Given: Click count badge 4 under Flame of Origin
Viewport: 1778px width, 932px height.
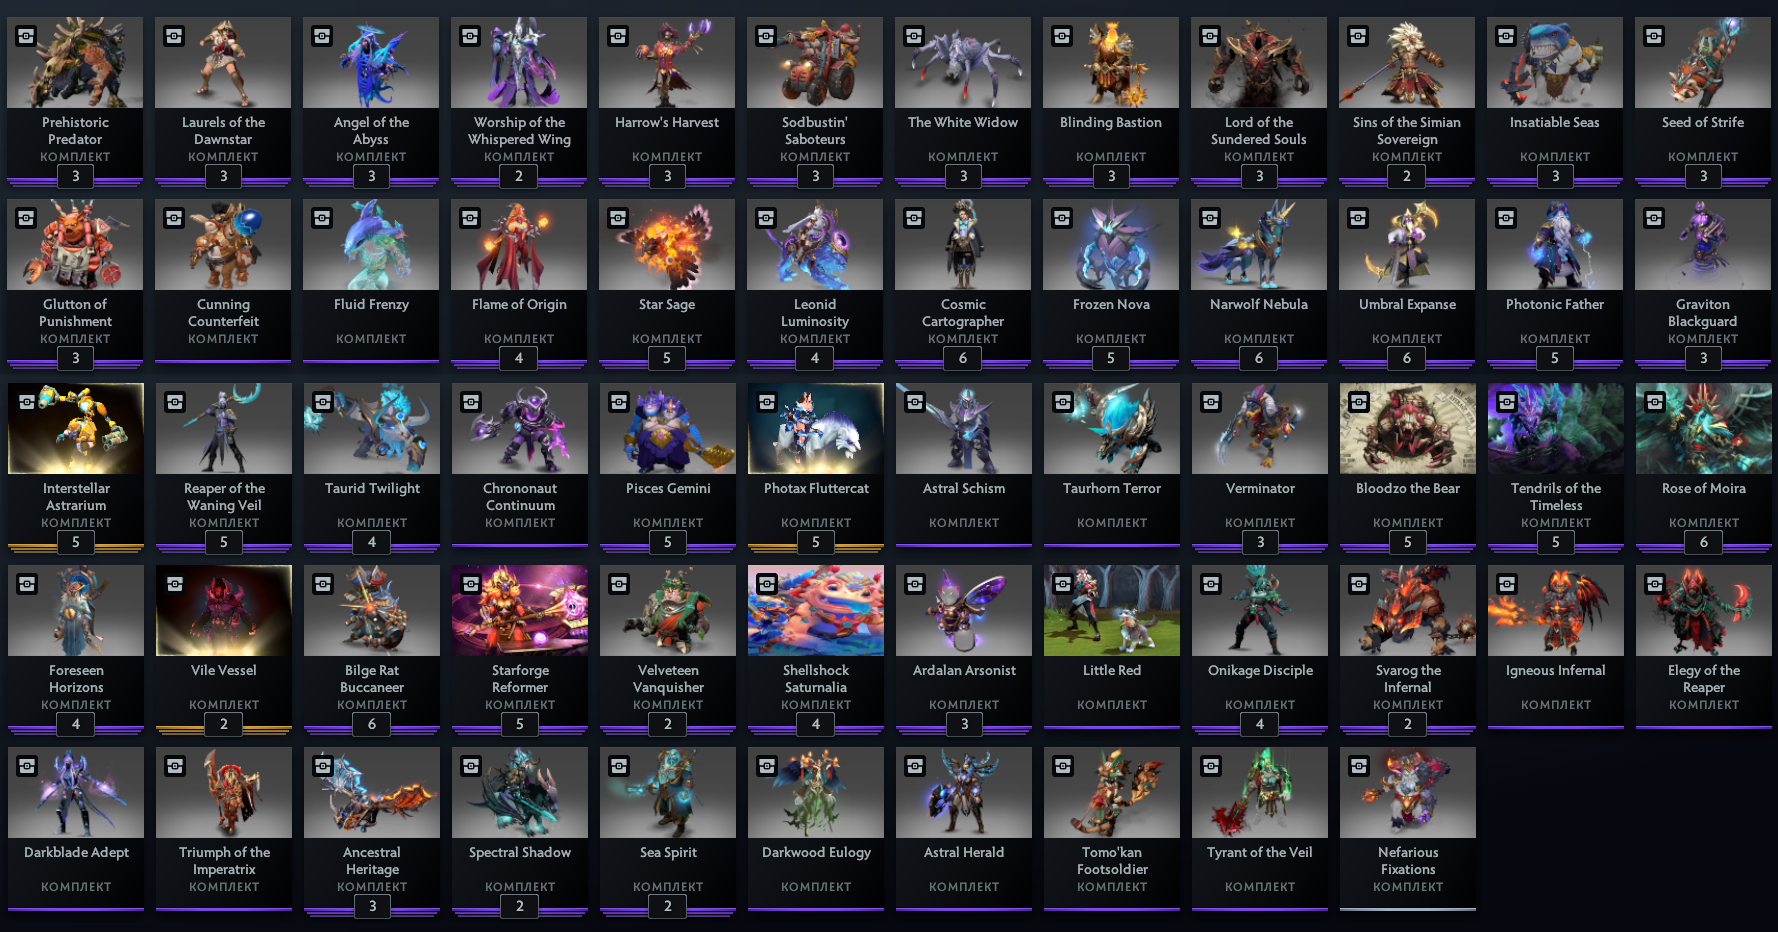Looking at the screenshot, I should tap(519, 359).
